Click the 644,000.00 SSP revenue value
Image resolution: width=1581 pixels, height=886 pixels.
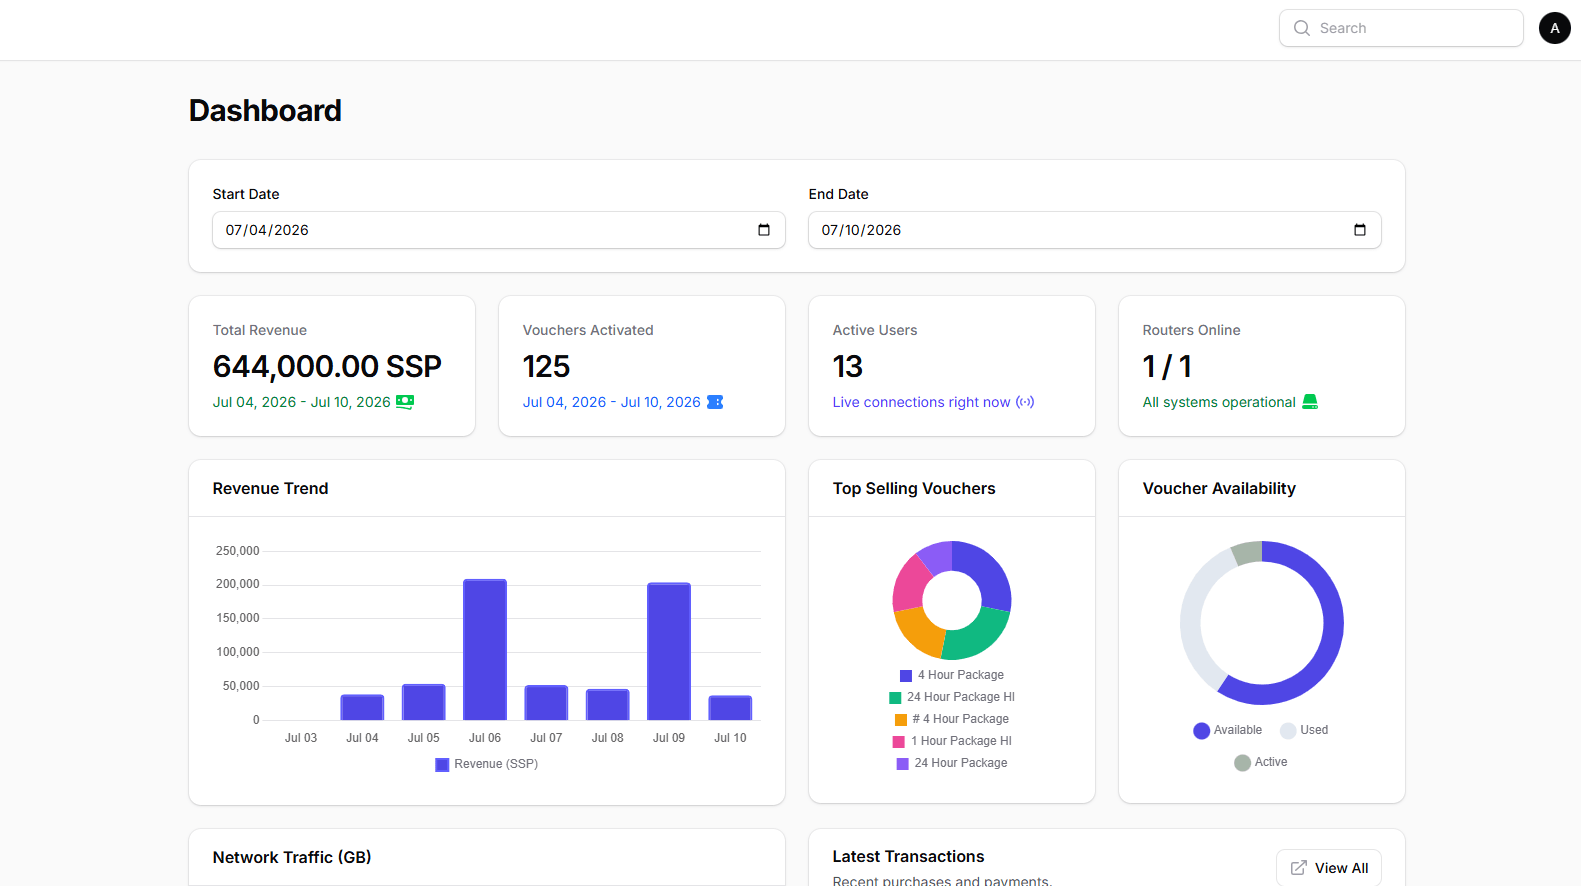[327, 367]
